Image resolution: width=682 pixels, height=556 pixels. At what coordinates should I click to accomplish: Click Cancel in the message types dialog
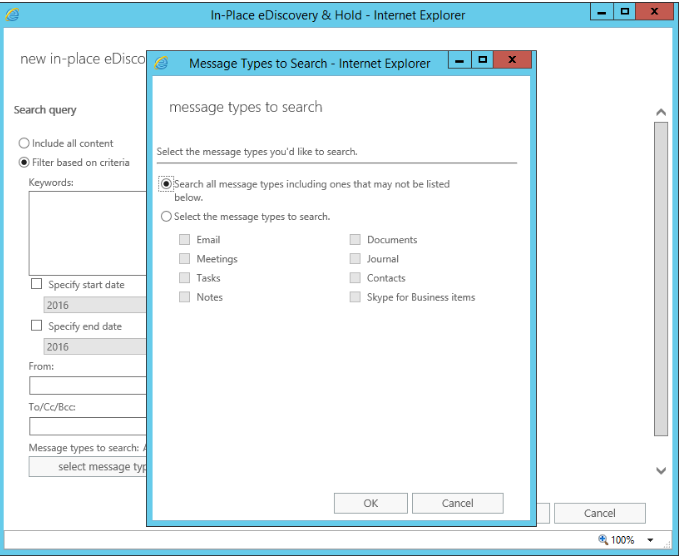[457, 503]
